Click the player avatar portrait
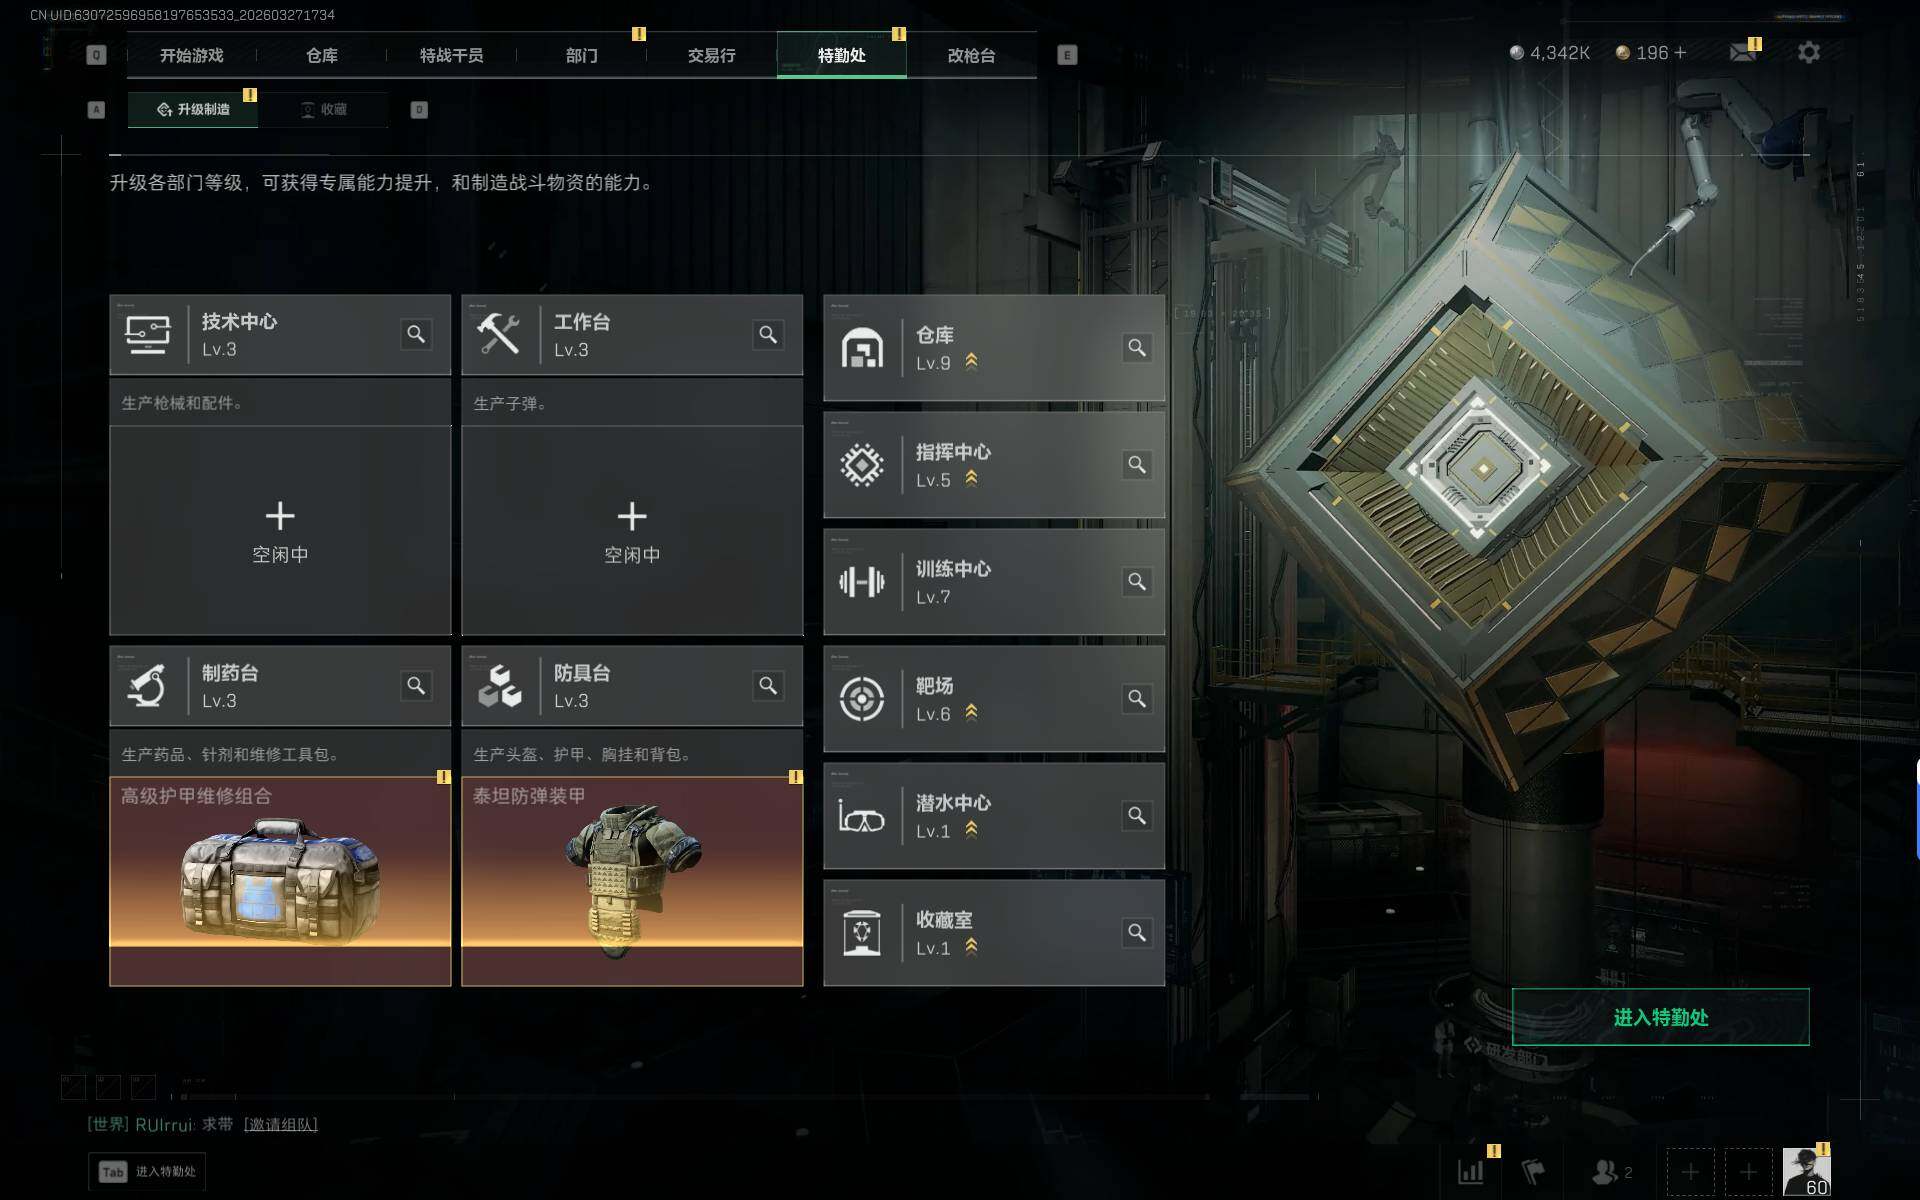This screenshot has width=1920, height=1200. tap(1807, 1171)
